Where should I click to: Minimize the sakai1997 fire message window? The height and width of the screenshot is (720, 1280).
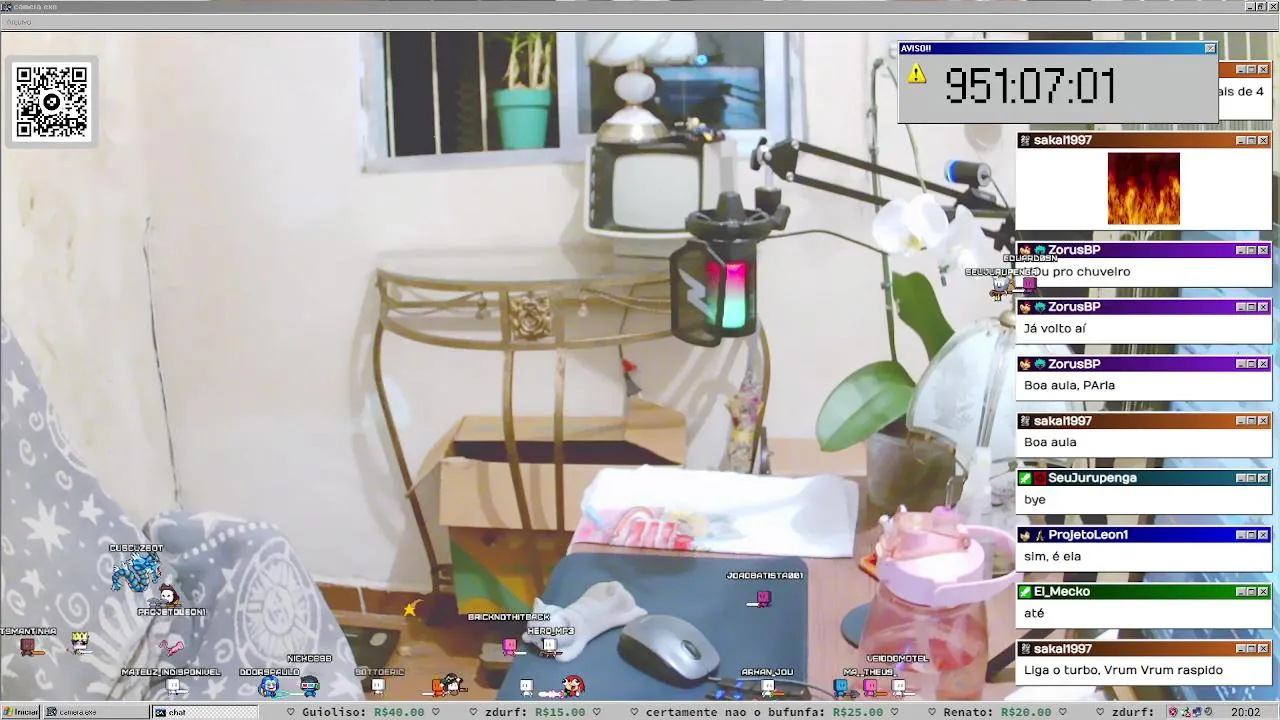[1241, 140]
